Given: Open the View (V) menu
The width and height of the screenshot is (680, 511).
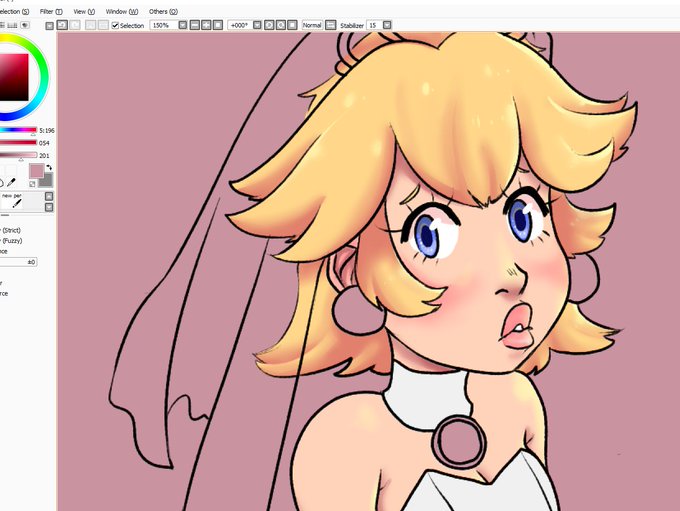Looking at the screenshot, I should (84, 12).
